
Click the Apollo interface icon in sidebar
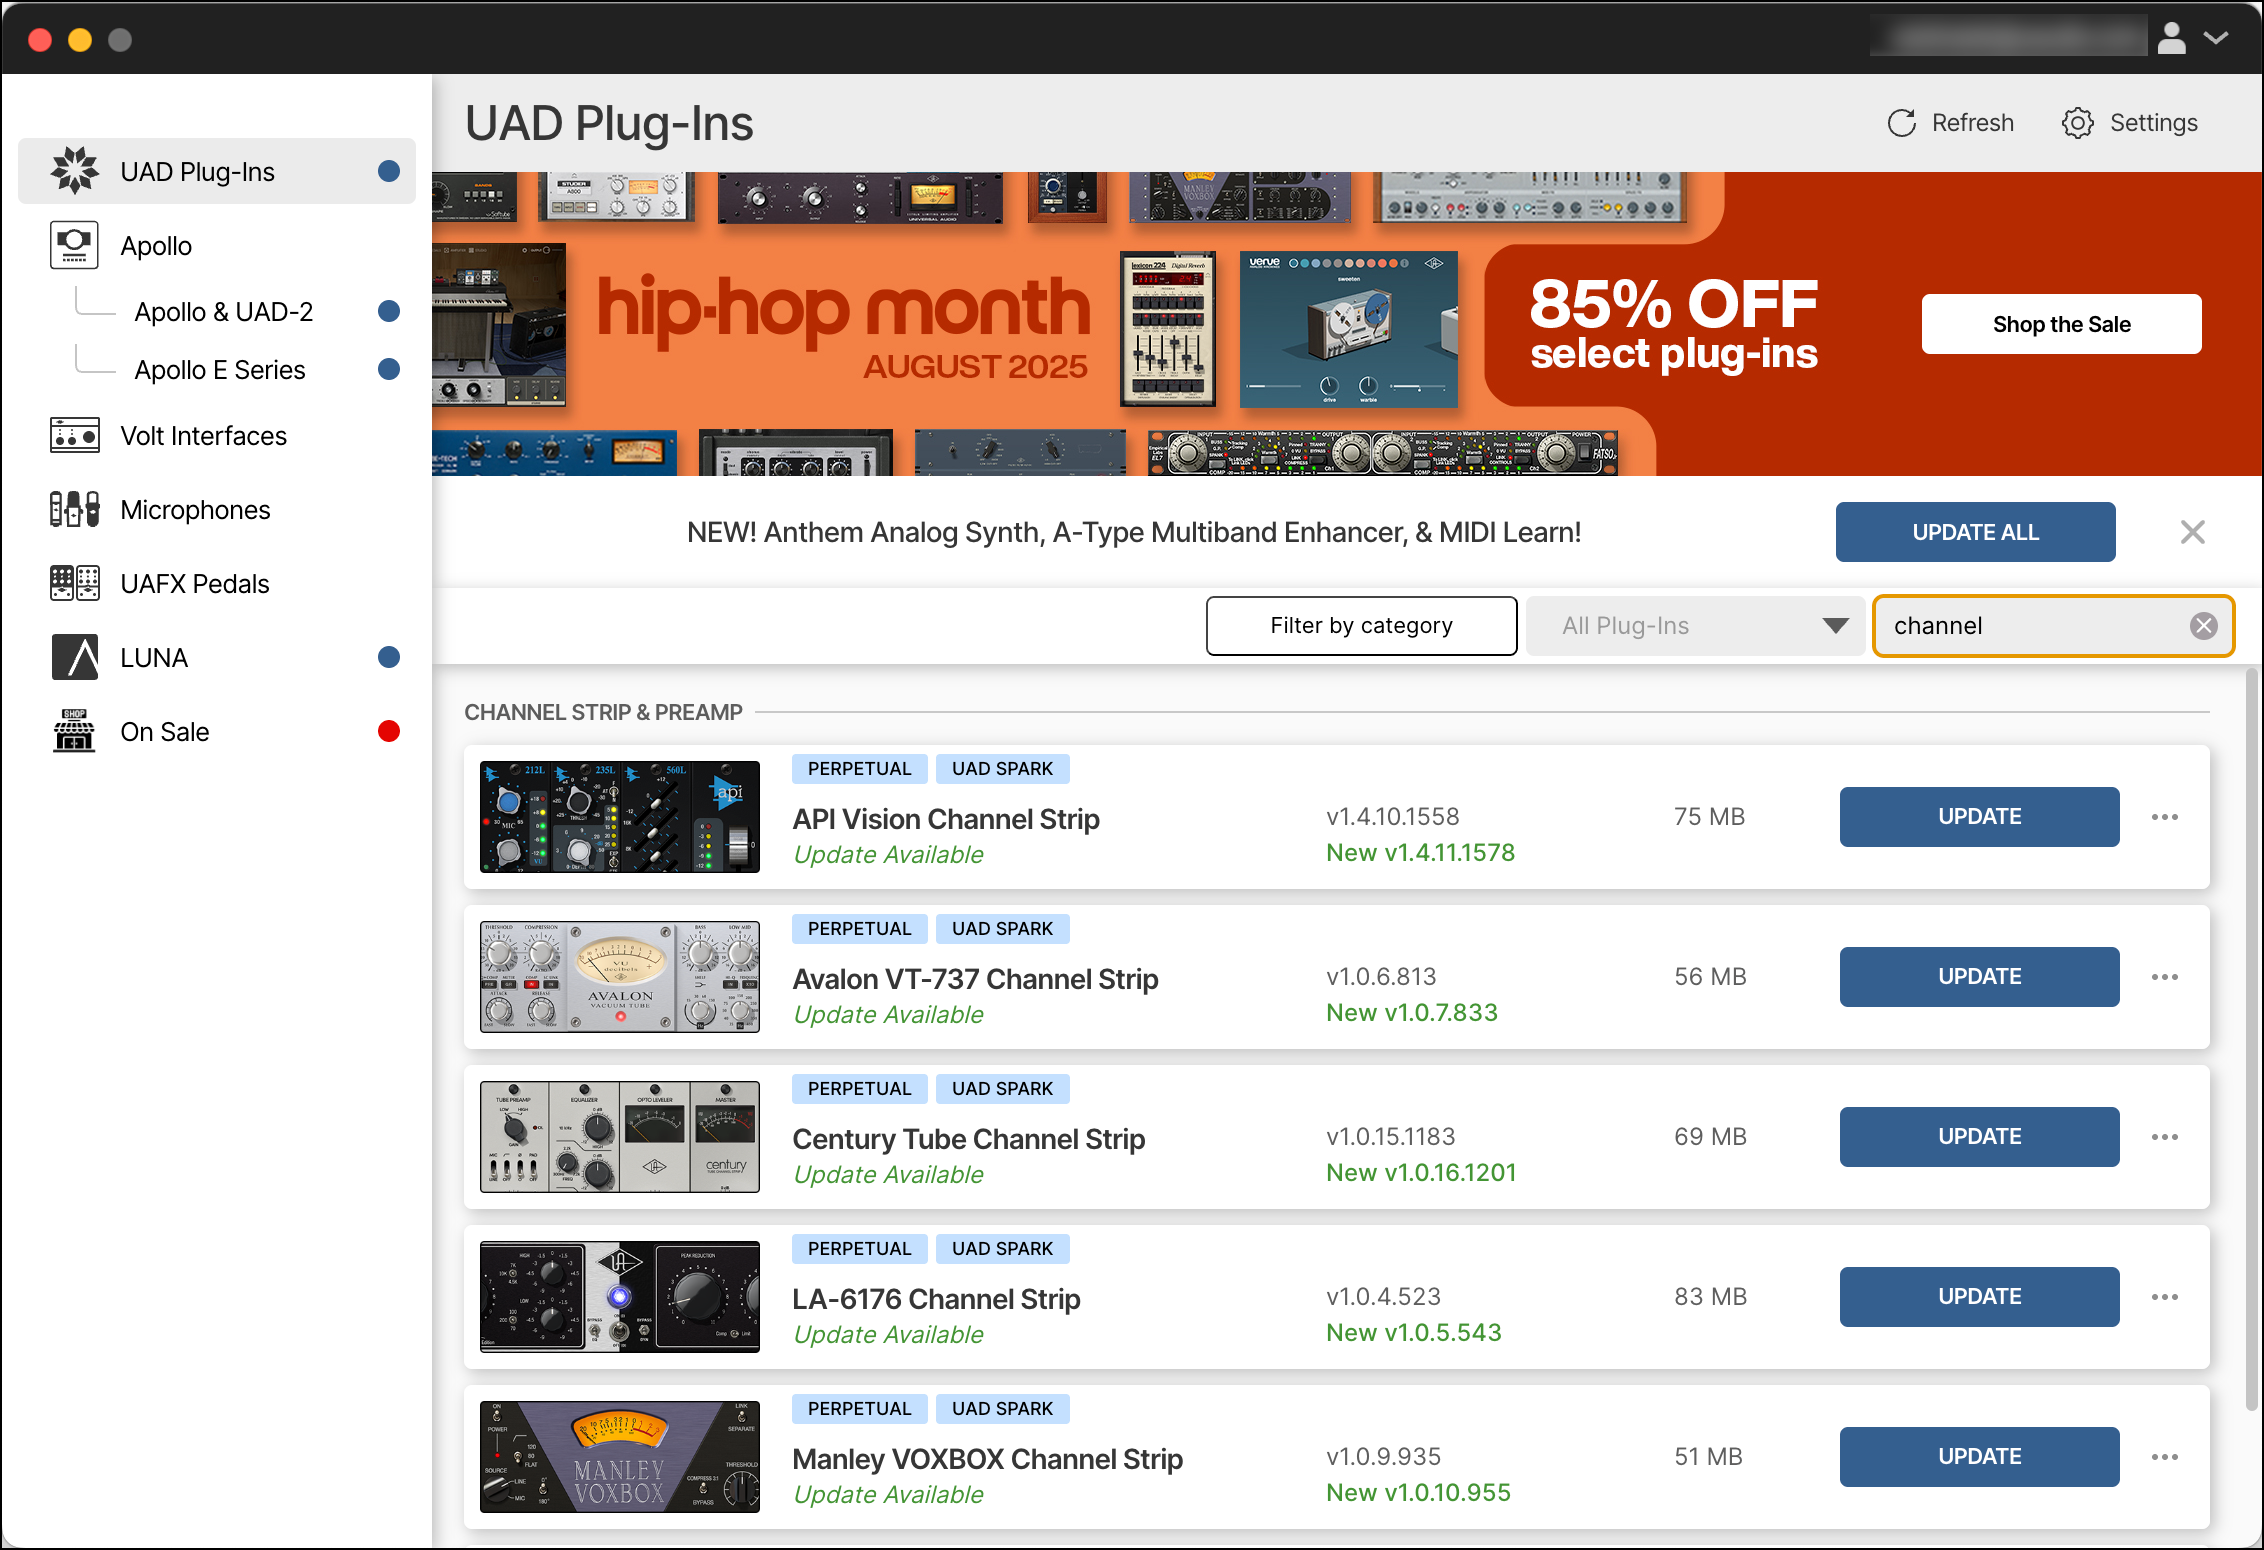pyautogui.click(x=75, y=245)
